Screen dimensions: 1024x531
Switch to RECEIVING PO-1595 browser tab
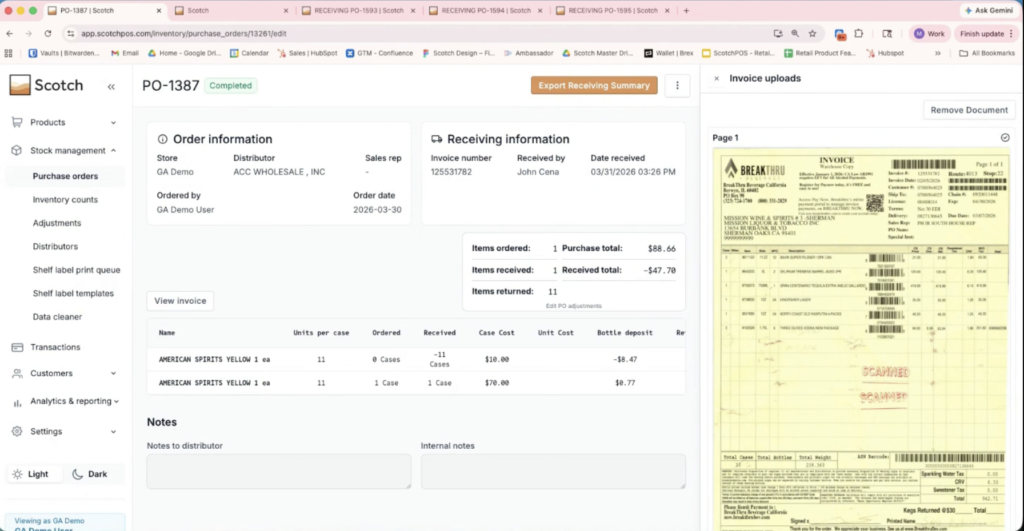coord(611,10)
